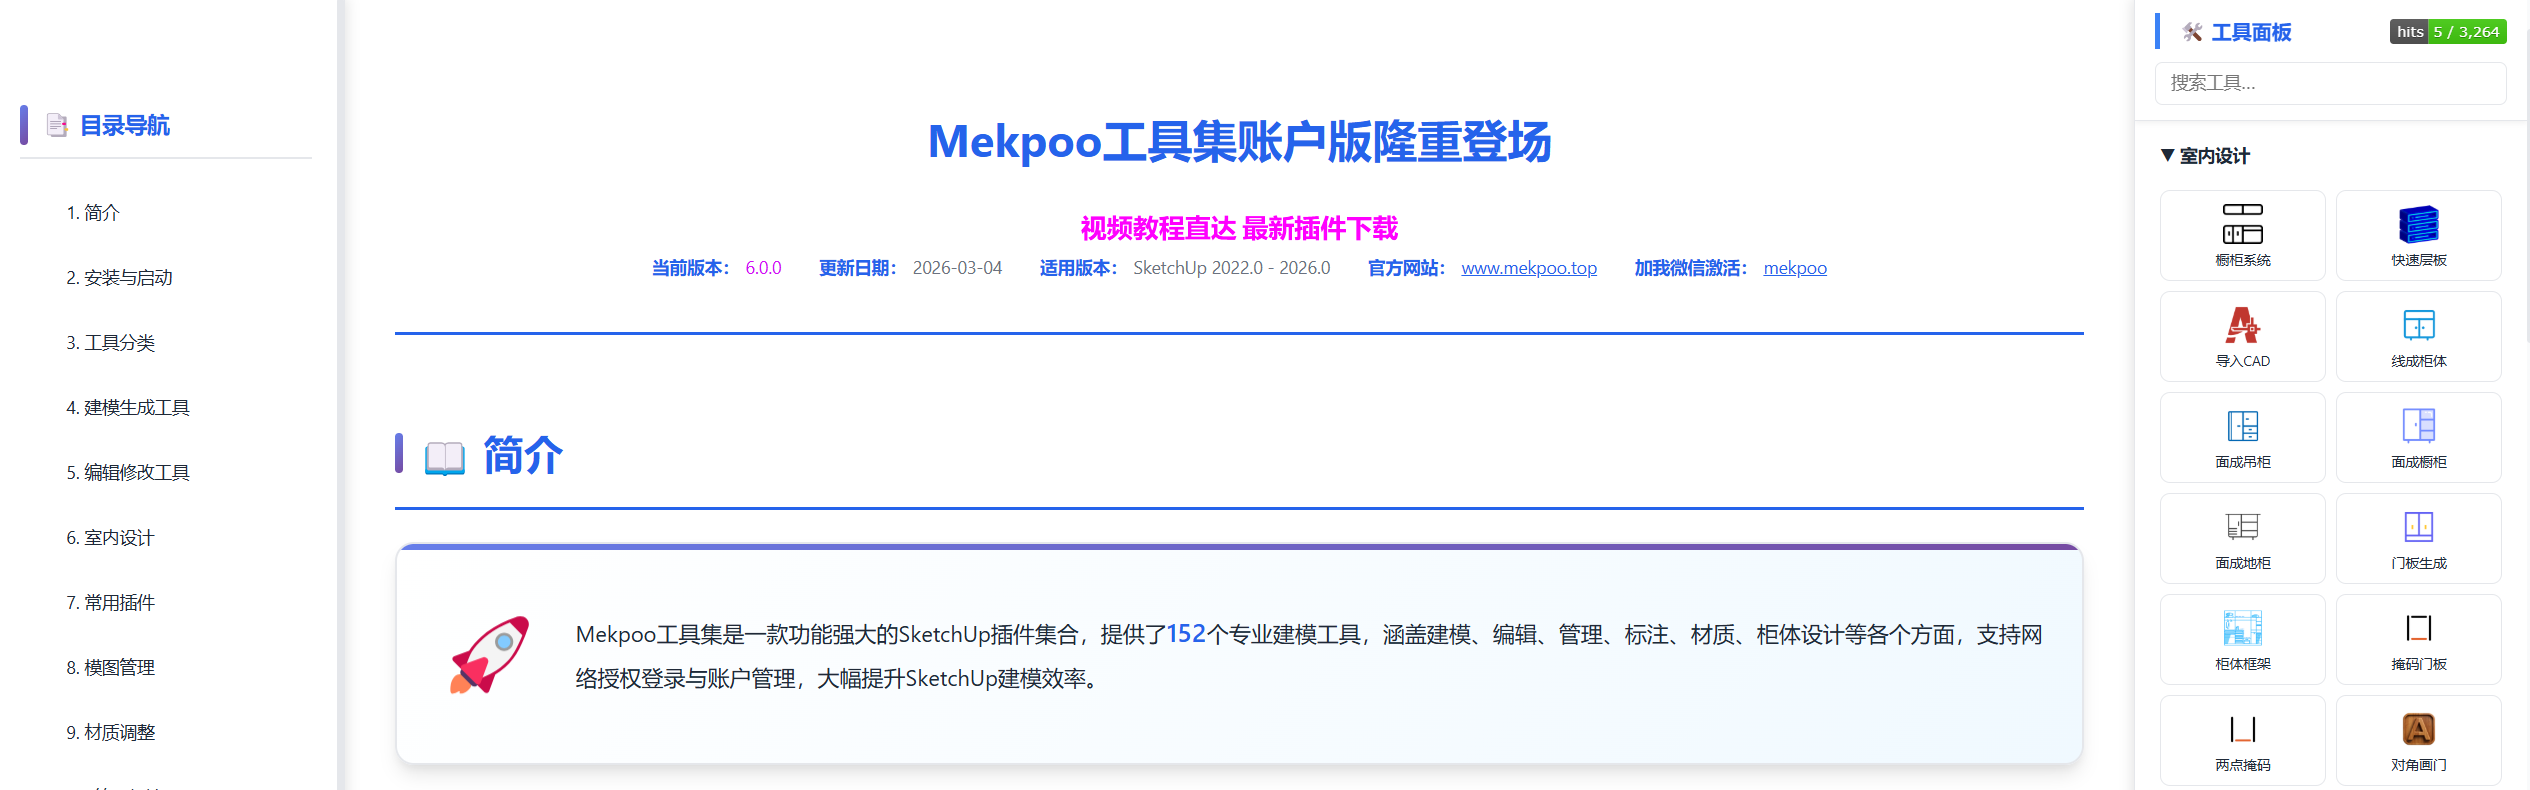Jump to 3. 工具分类 section
Image resolution: width=2530 pixels, height=790 pixels.
110,343
